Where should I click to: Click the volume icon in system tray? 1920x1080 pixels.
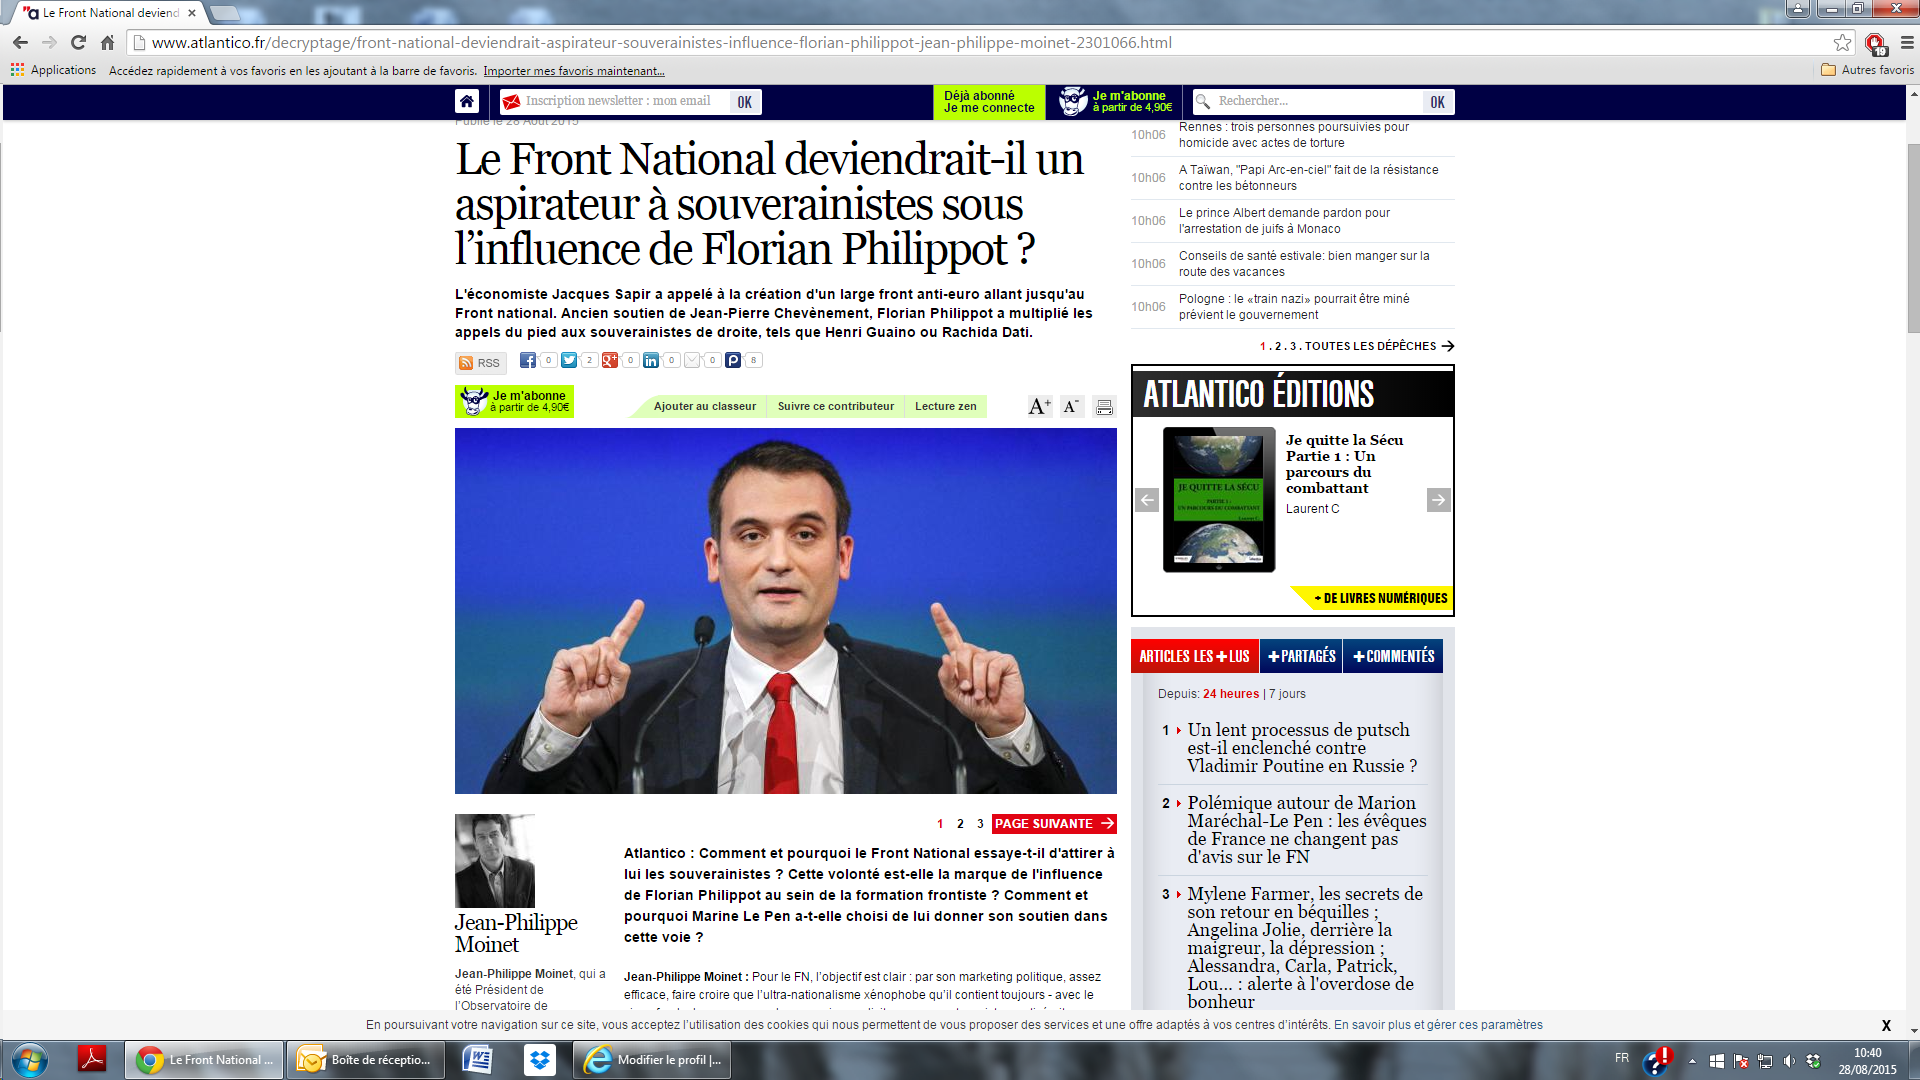coord(1789,1061)
